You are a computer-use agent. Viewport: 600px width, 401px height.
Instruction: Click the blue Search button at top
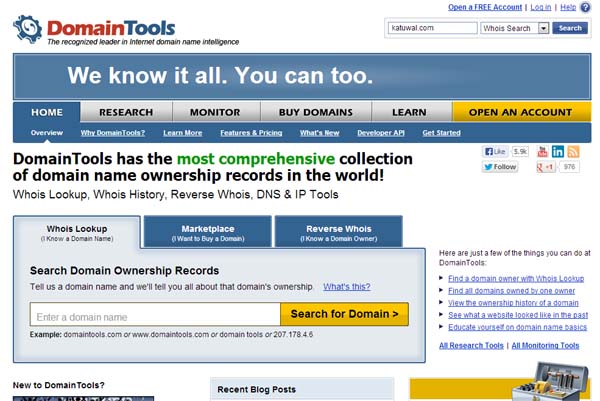570,28
